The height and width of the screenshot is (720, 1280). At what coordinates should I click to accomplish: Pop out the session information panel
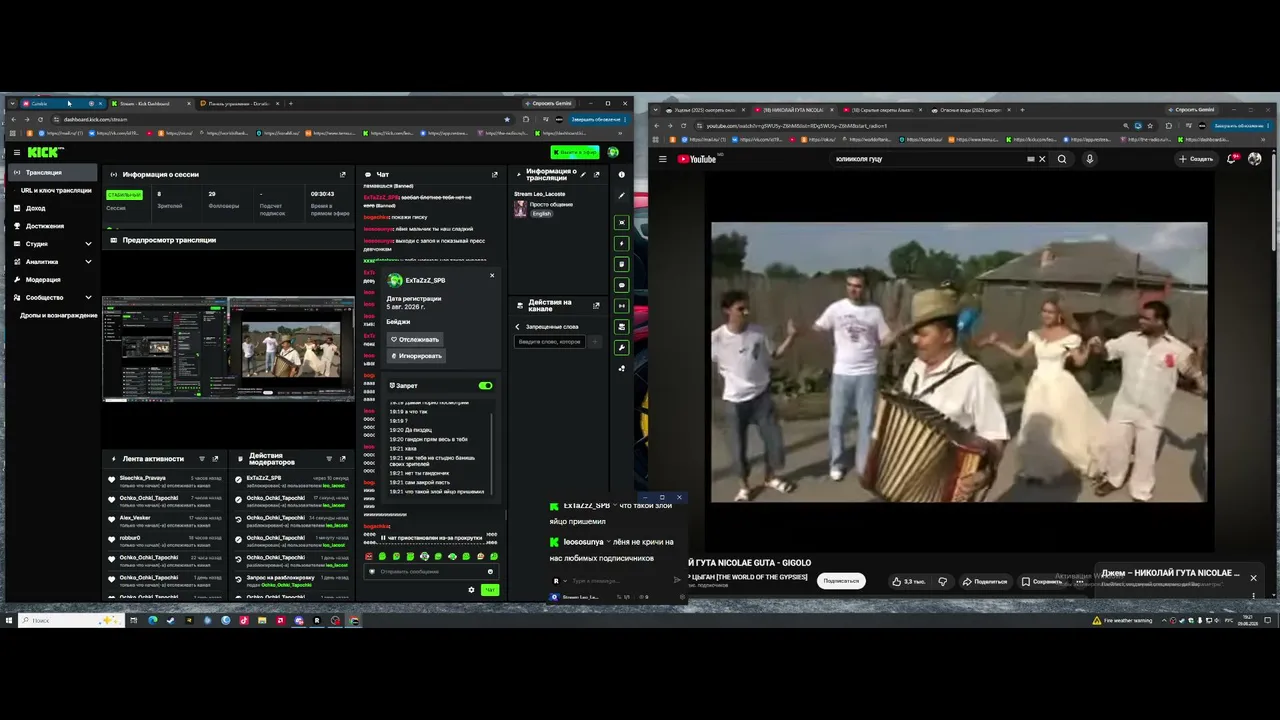(x=343, y=175)
